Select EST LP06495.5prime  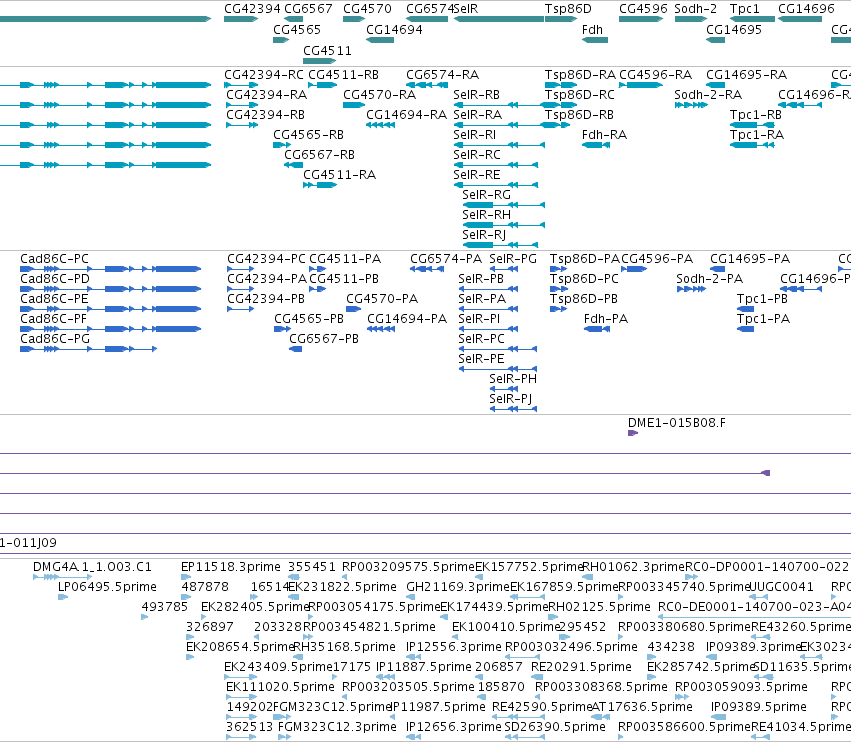(107, 587)
